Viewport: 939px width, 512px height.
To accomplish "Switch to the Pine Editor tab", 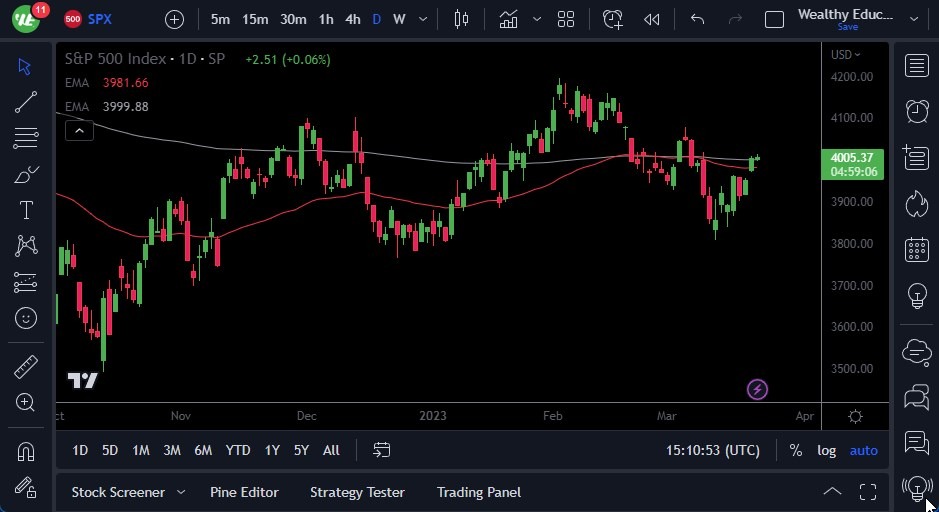I will 244,492.
